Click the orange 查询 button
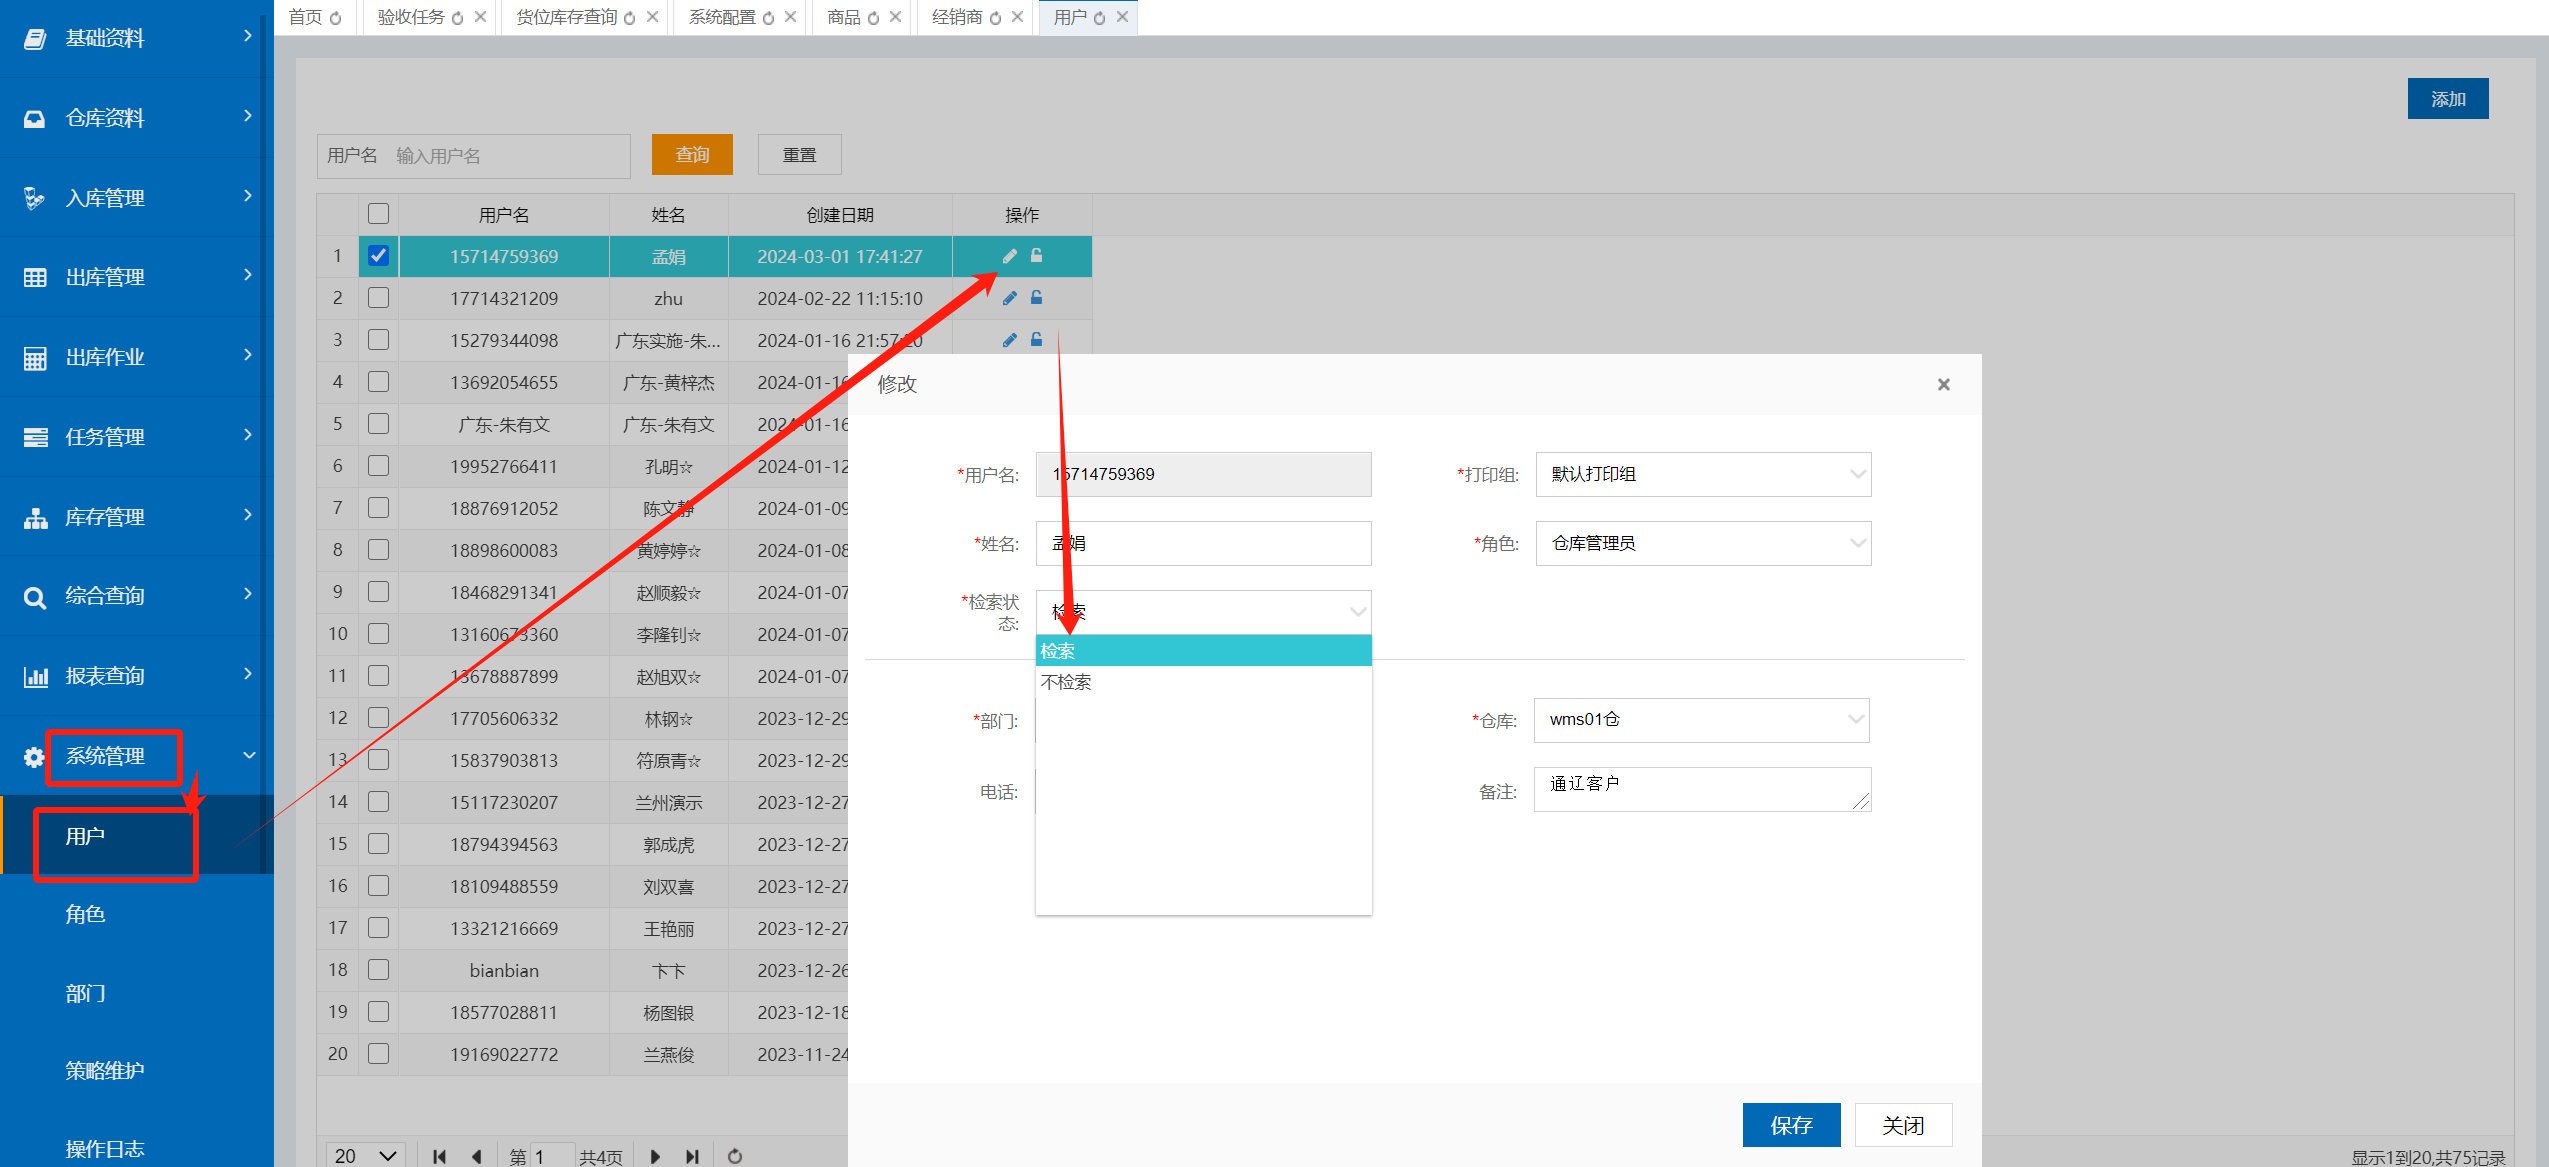Viewport: 2549px width, 1167px height. [x=692, y=155]
